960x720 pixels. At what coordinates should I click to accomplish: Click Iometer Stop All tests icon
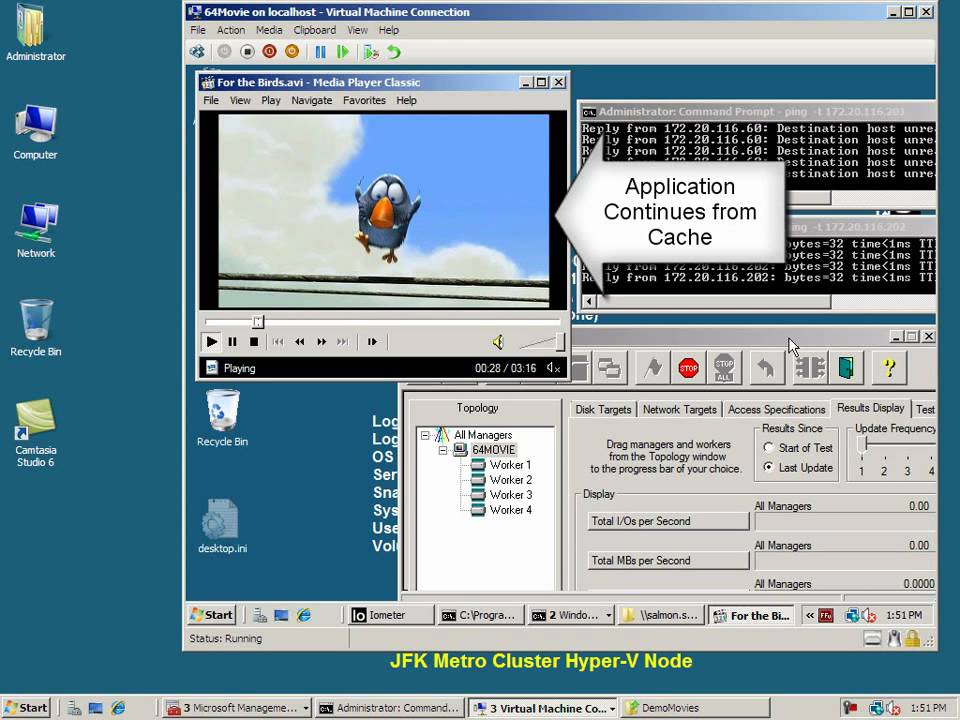click(724, 368)
